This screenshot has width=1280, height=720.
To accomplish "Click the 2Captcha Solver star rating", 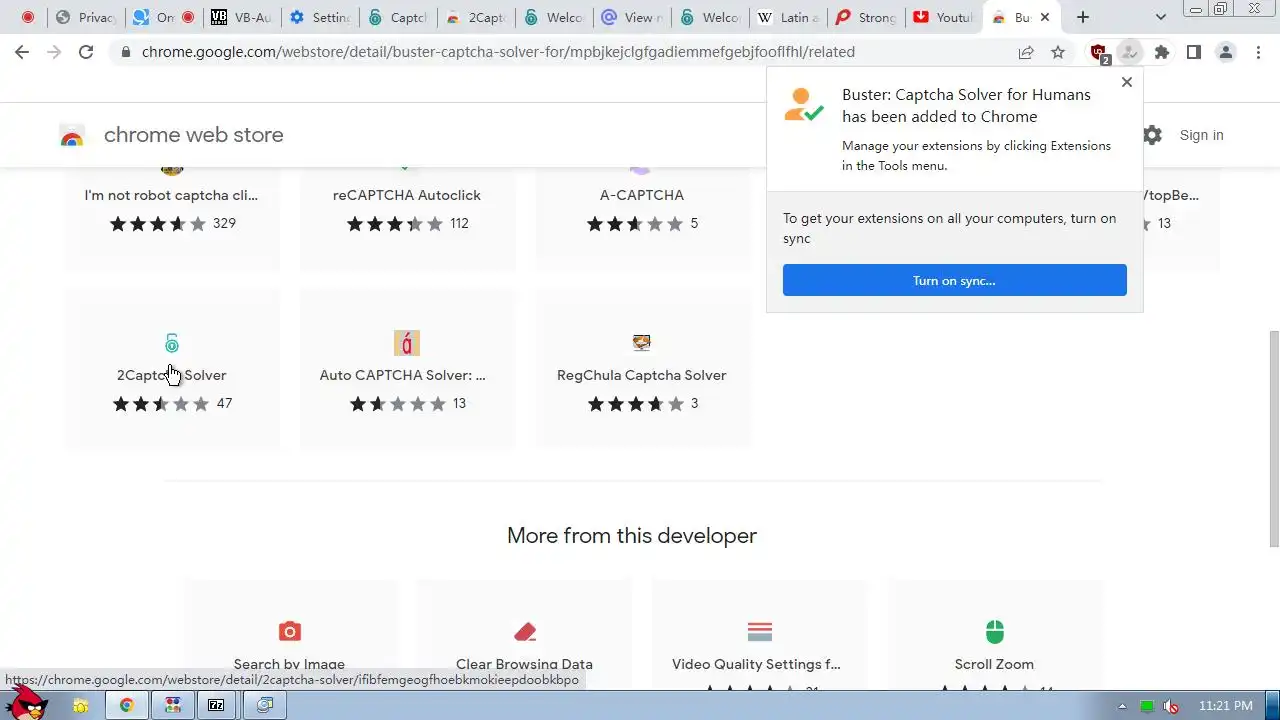I will (x=160, y=404).
